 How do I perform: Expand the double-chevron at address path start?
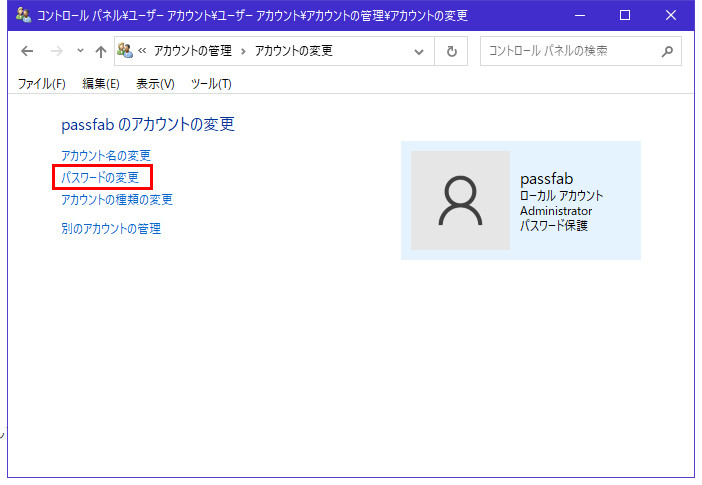point(144,51)
